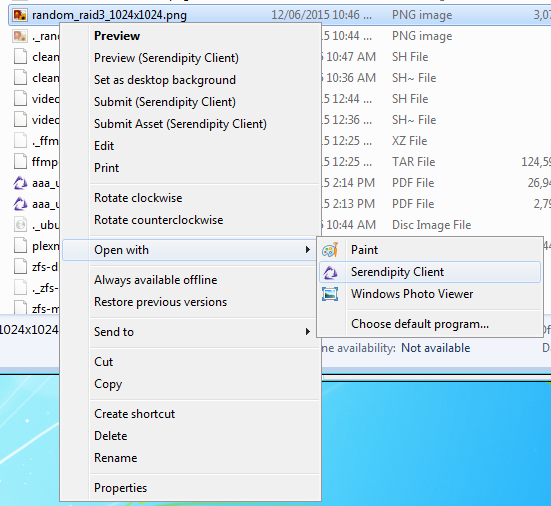
Task: Click the zfs-d file icon
Action: (20, 267)
